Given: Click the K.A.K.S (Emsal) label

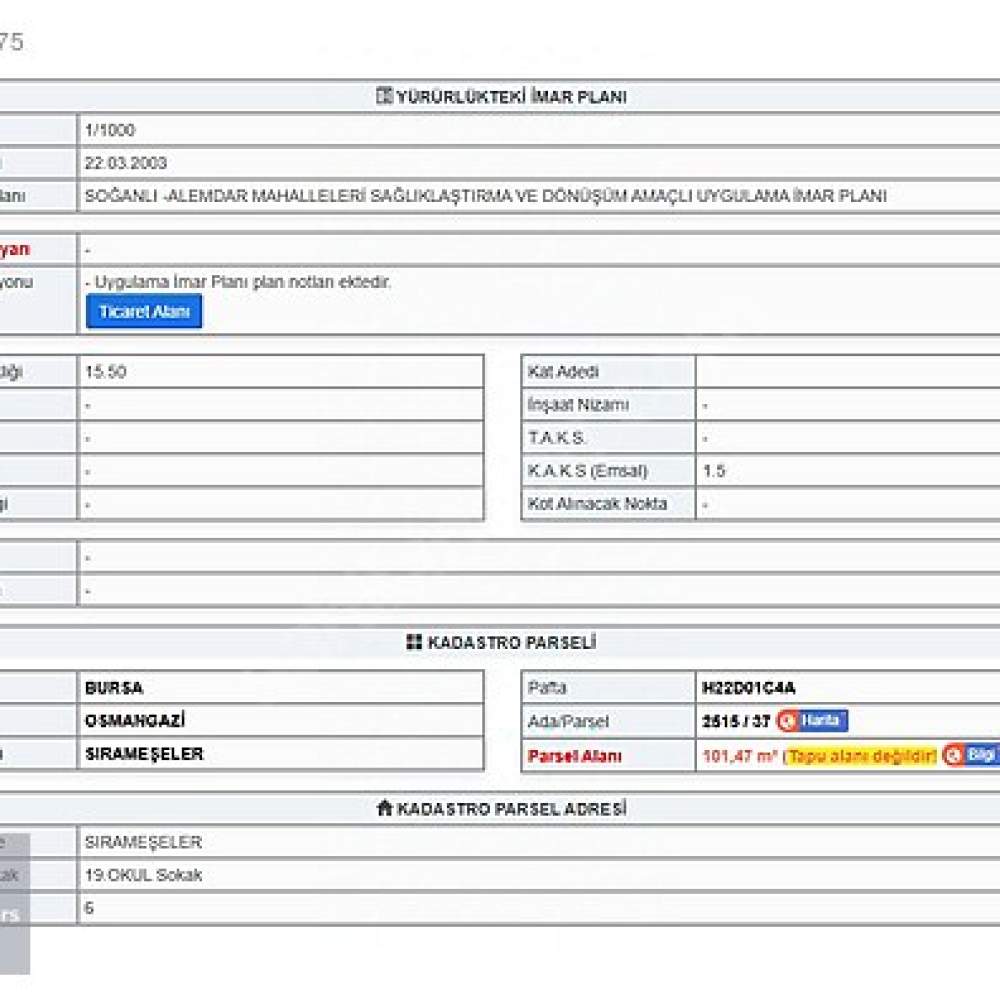Looking at the screenshot, I should (x=587, y=471).
